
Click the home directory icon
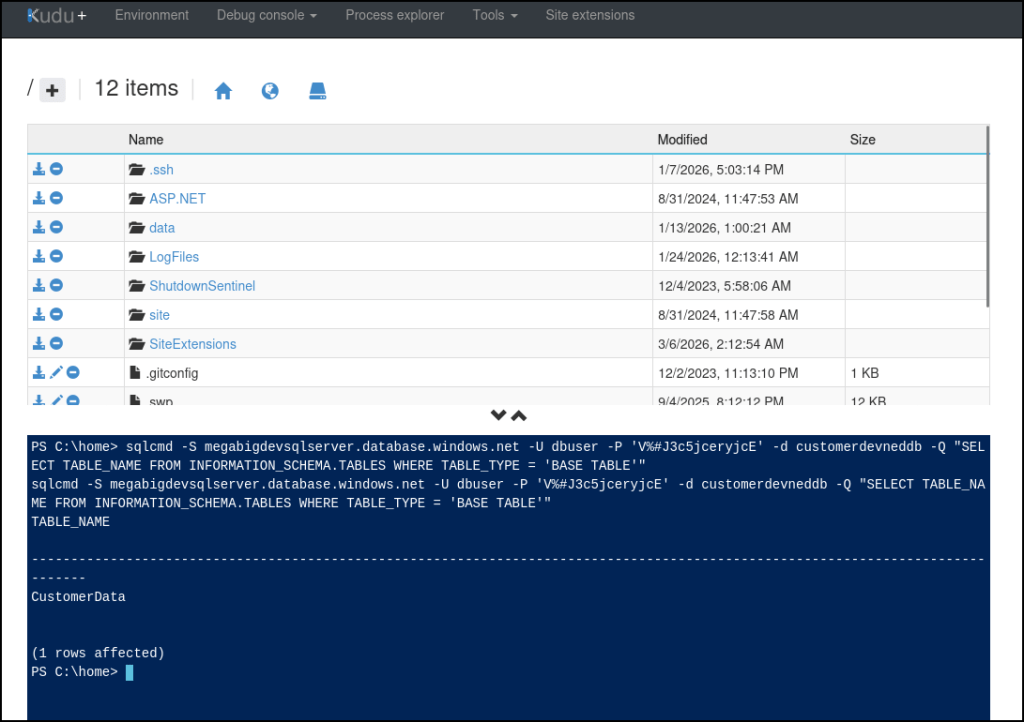point(223,91)
